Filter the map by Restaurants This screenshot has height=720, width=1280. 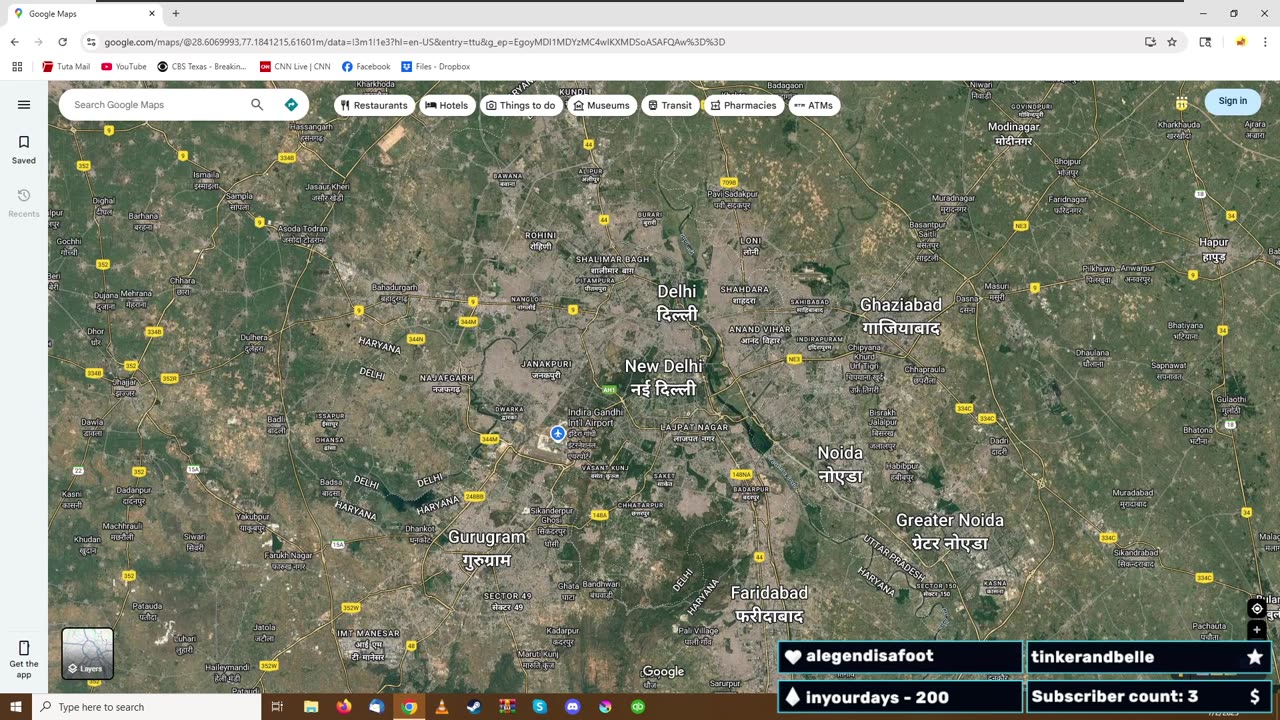pos(374,105)
